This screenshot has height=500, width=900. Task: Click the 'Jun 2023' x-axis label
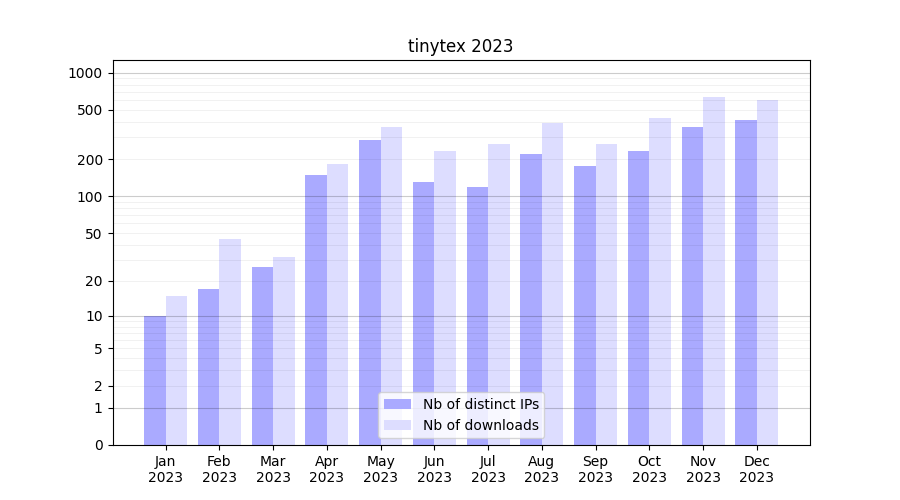click(434, 469)
